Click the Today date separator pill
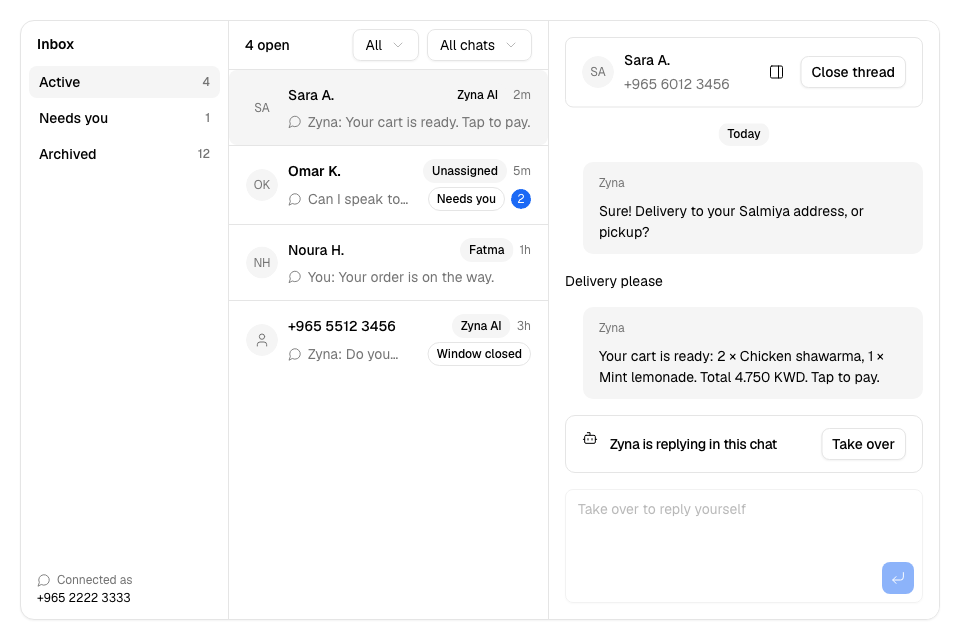This screenshot has width=960, height=640. coord(743,134)
